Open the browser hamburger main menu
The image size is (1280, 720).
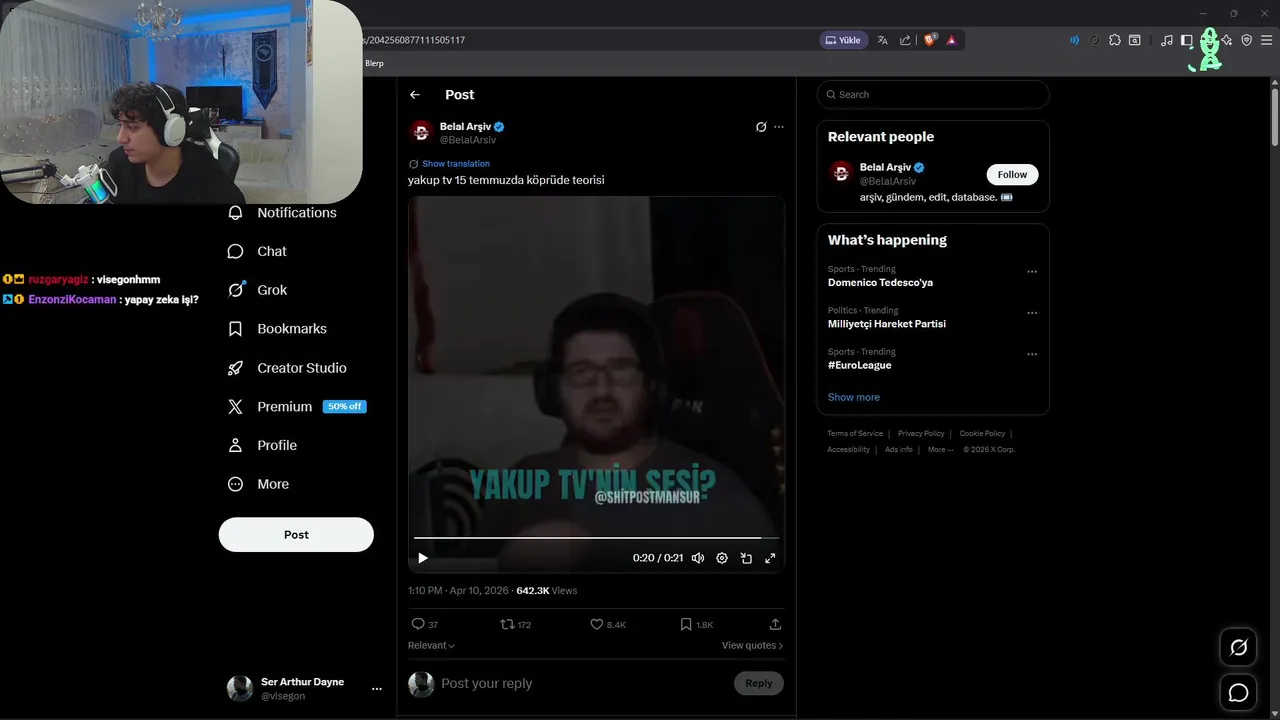tap(1266, 40)
